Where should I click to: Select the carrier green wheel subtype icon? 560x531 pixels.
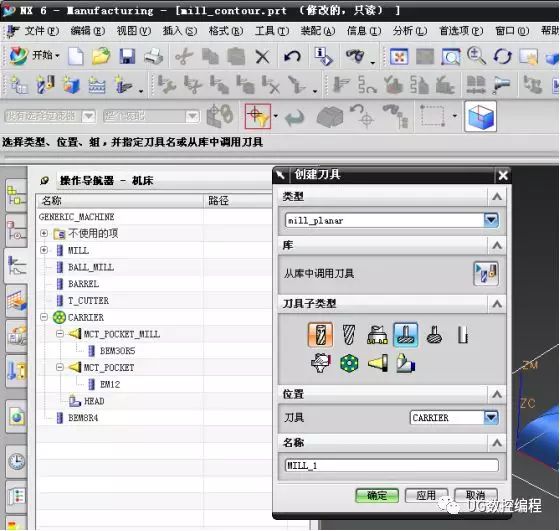click(349, 364)
